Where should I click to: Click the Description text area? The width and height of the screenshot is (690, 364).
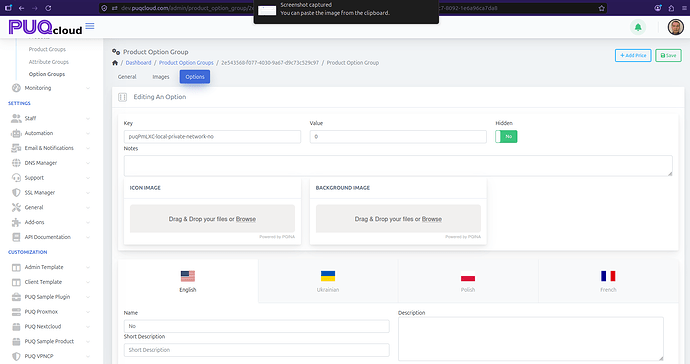pyautogui.click(x=531, y=339)
